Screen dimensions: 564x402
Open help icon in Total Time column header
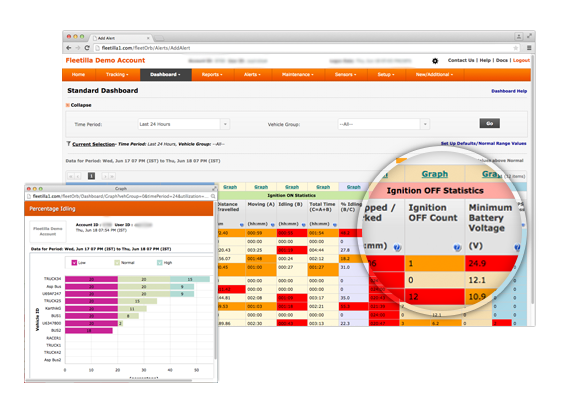[x=335, y=225]
